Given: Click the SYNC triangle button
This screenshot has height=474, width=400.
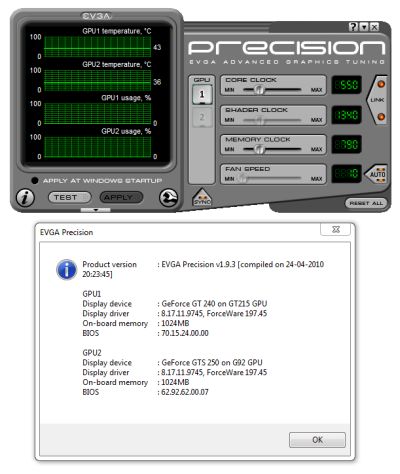Looking at the screenshot, I should [x=202, y=198].
